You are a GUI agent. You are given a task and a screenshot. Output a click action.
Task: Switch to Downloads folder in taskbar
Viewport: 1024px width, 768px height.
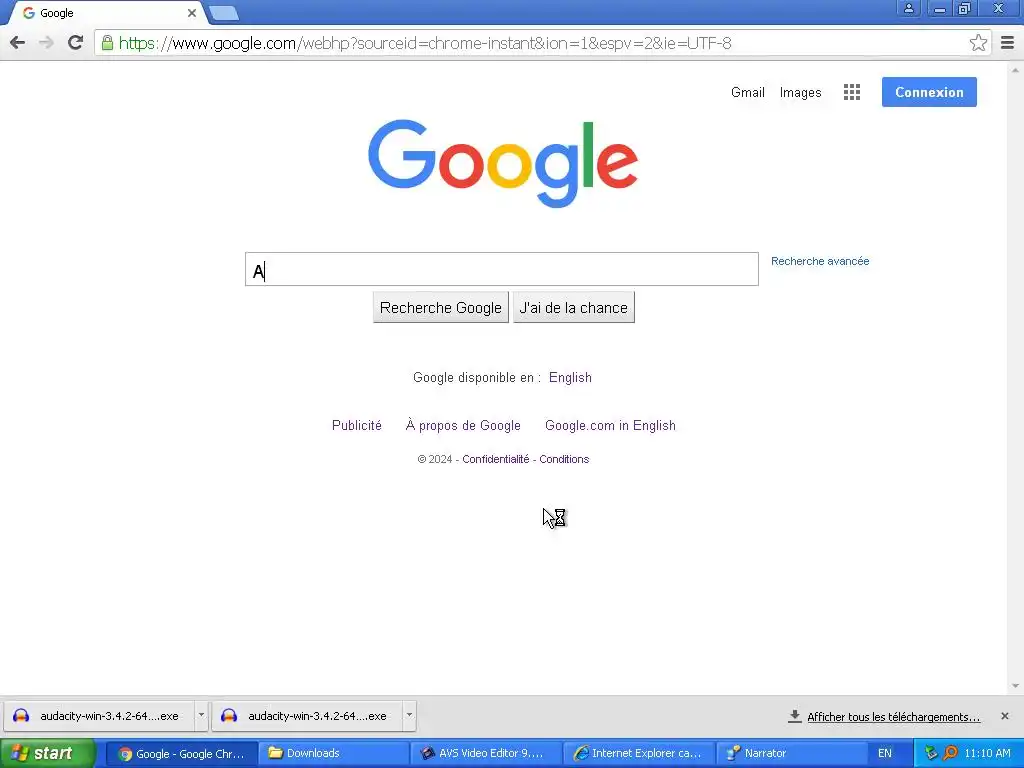pyautogui.click(x=334, y=754)
